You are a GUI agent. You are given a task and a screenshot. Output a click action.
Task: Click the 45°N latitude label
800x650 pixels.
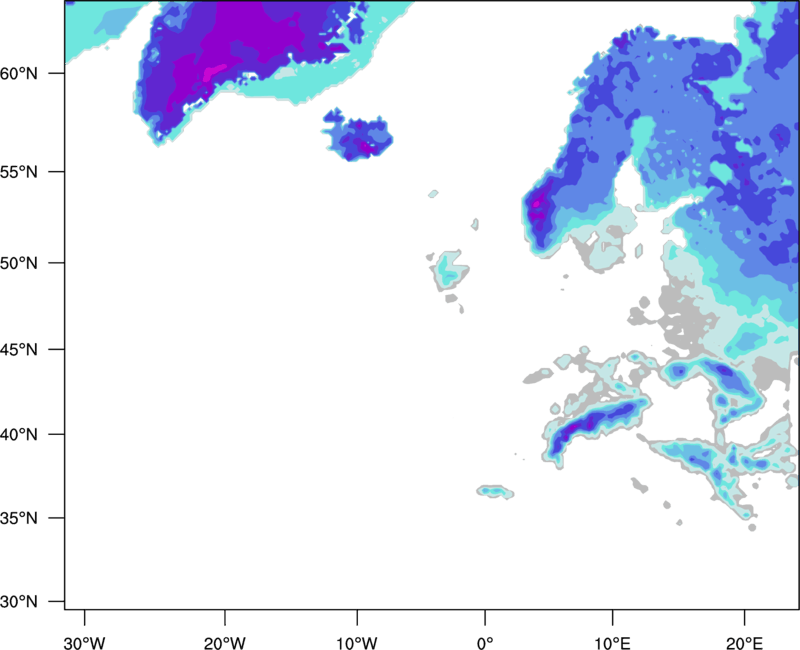click(19, 349)
